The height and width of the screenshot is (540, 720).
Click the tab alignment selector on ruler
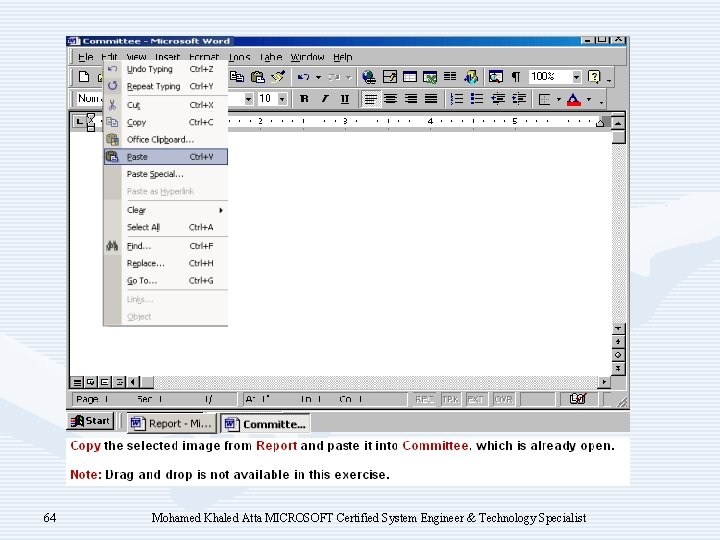click(x=79, y=122)
